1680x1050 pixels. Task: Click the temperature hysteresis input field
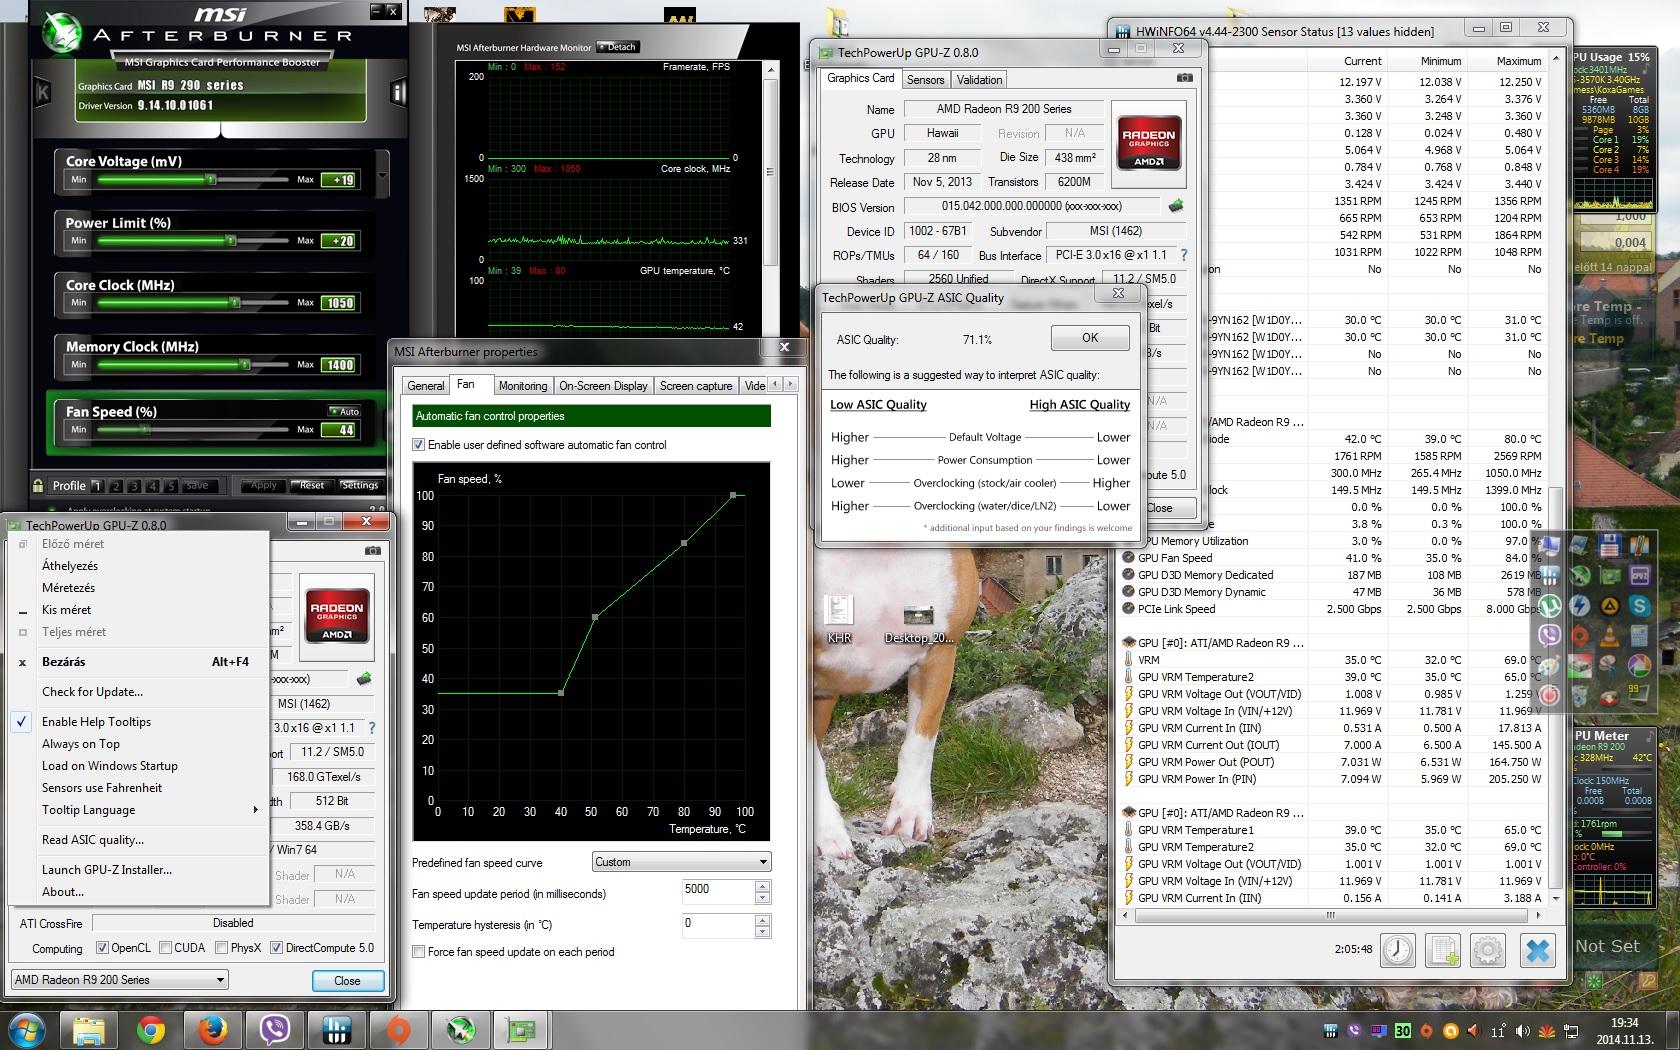[x=717, y=925]
